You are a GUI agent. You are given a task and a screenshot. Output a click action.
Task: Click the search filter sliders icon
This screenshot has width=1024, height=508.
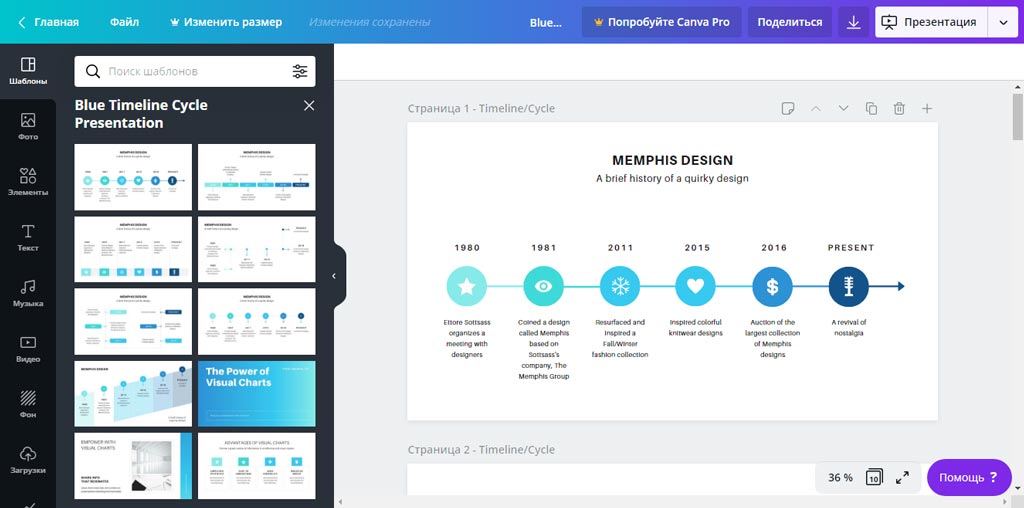click(300, 72)
